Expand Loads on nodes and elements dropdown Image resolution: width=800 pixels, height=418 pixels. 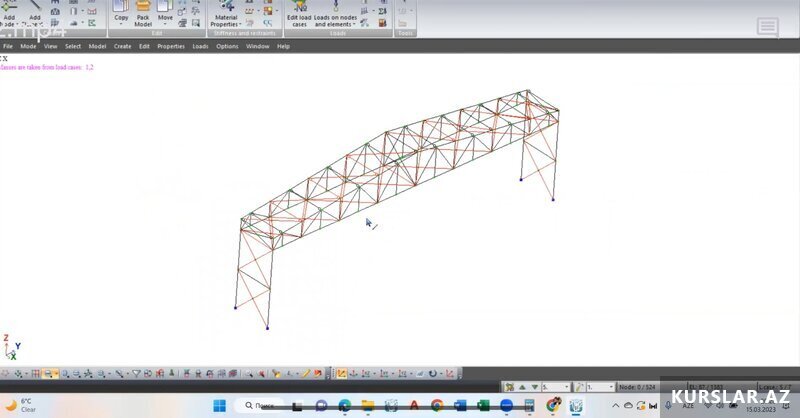tap(354, 24)
